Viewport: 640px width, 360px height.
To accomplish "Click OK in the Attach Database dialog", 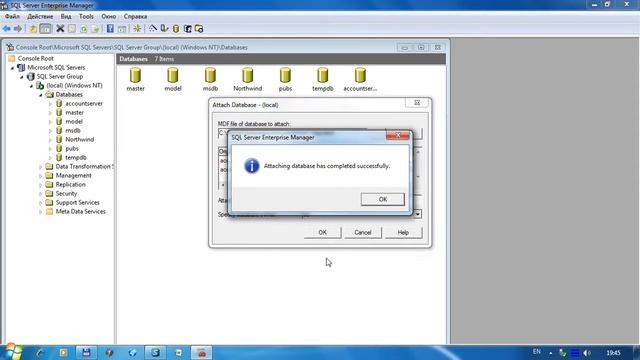I will (x=322, y=232).
